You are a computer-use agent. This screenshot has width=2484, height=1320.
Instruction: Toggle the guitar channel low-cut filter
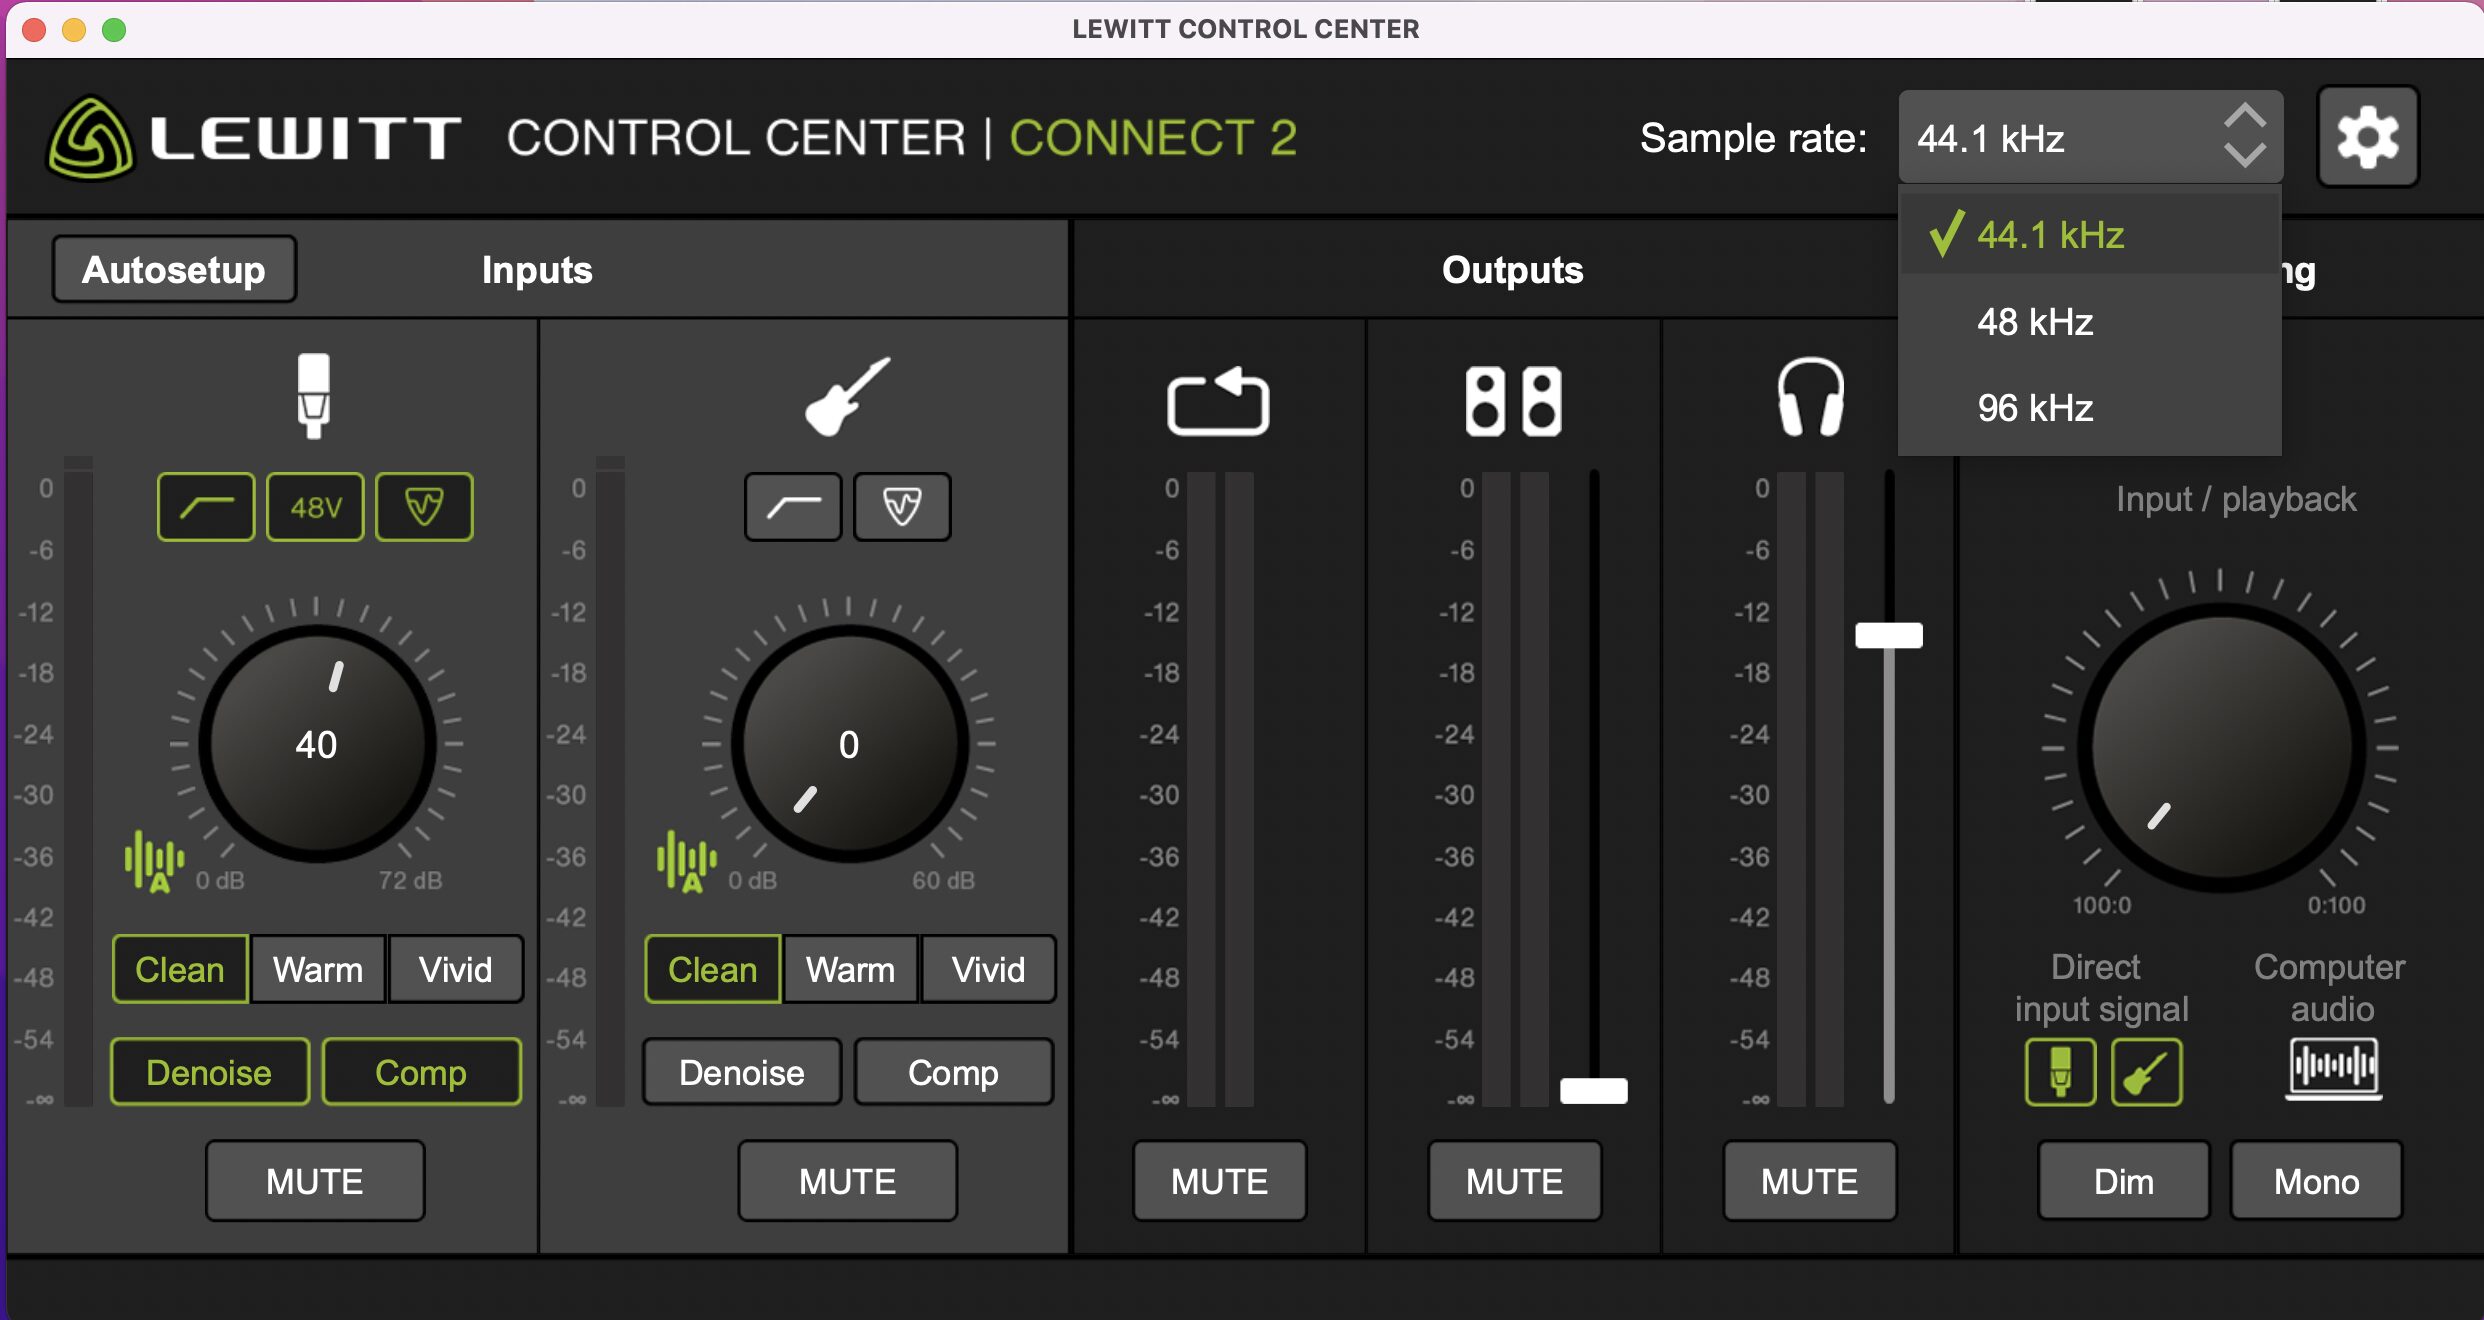(x=793, y=507)
